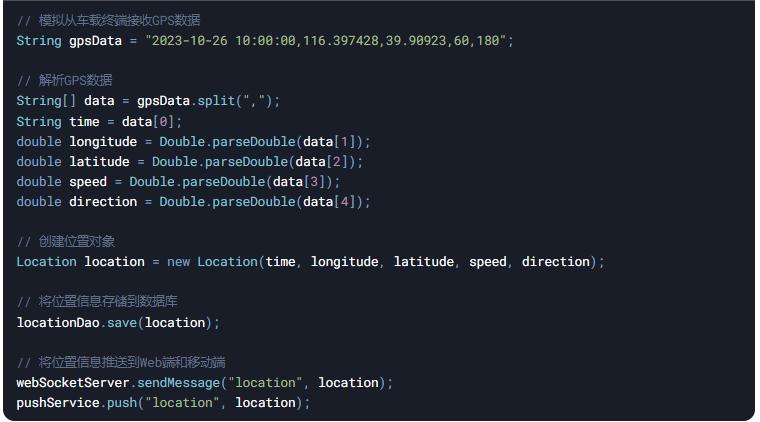Click the 创建位置对象 comment line
The width and height of the screenshot is (760, 422).
click(x=66, y=241)
